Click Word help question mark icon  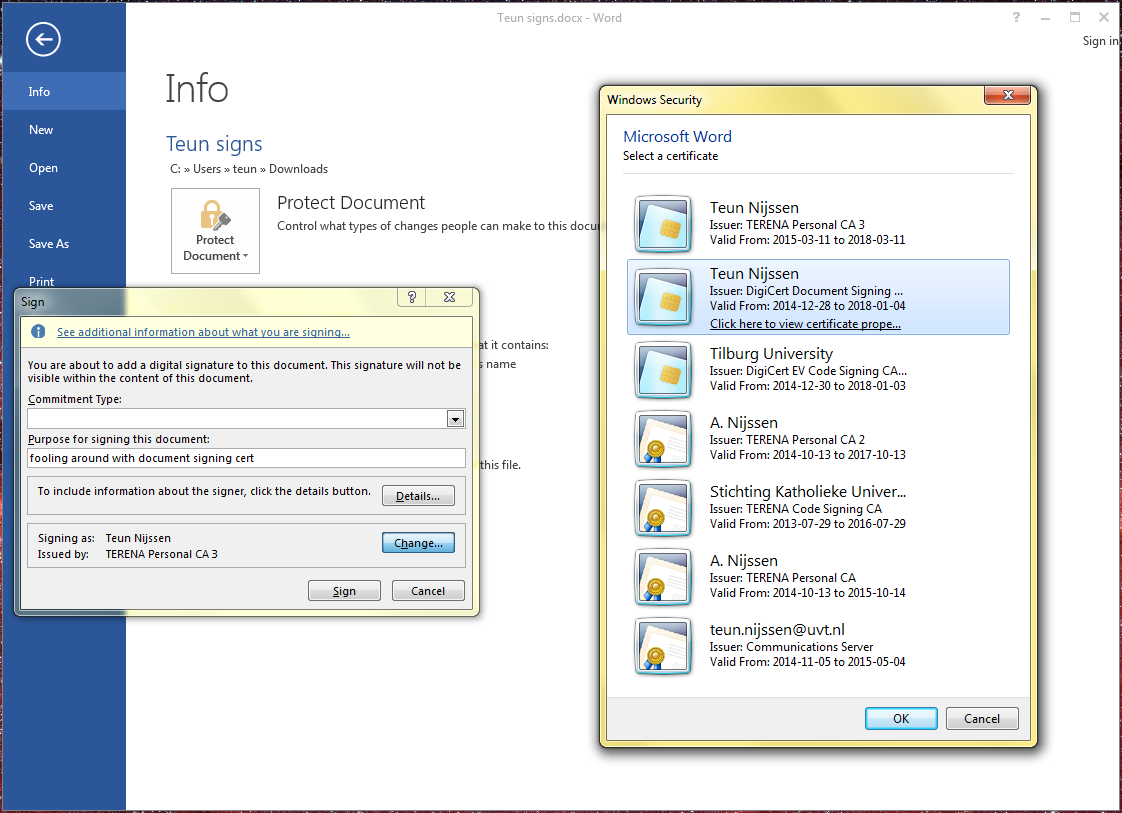[1016, 17]
